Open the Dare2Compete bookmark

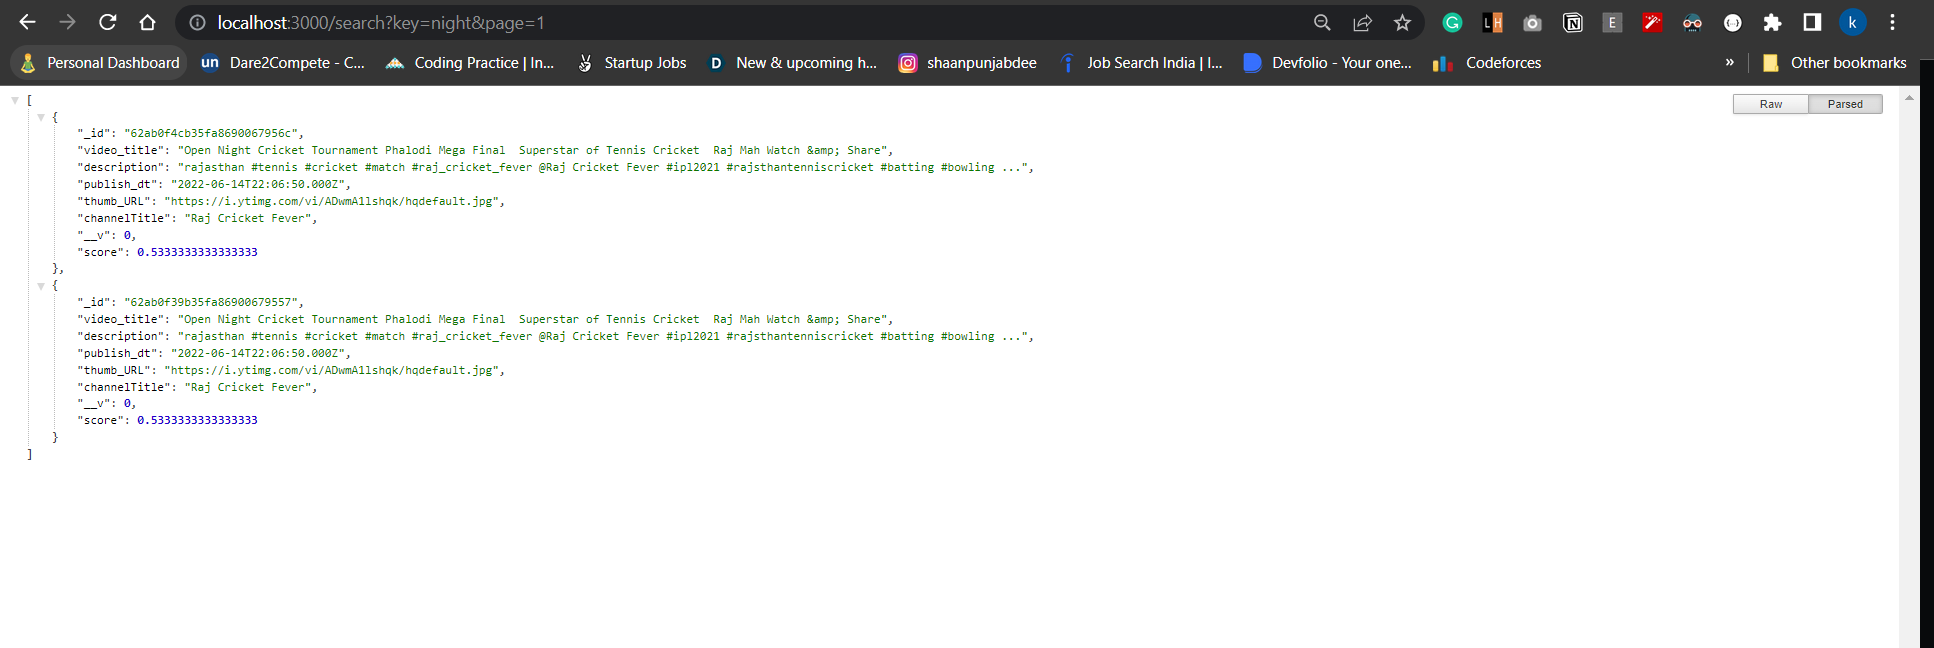283,63
